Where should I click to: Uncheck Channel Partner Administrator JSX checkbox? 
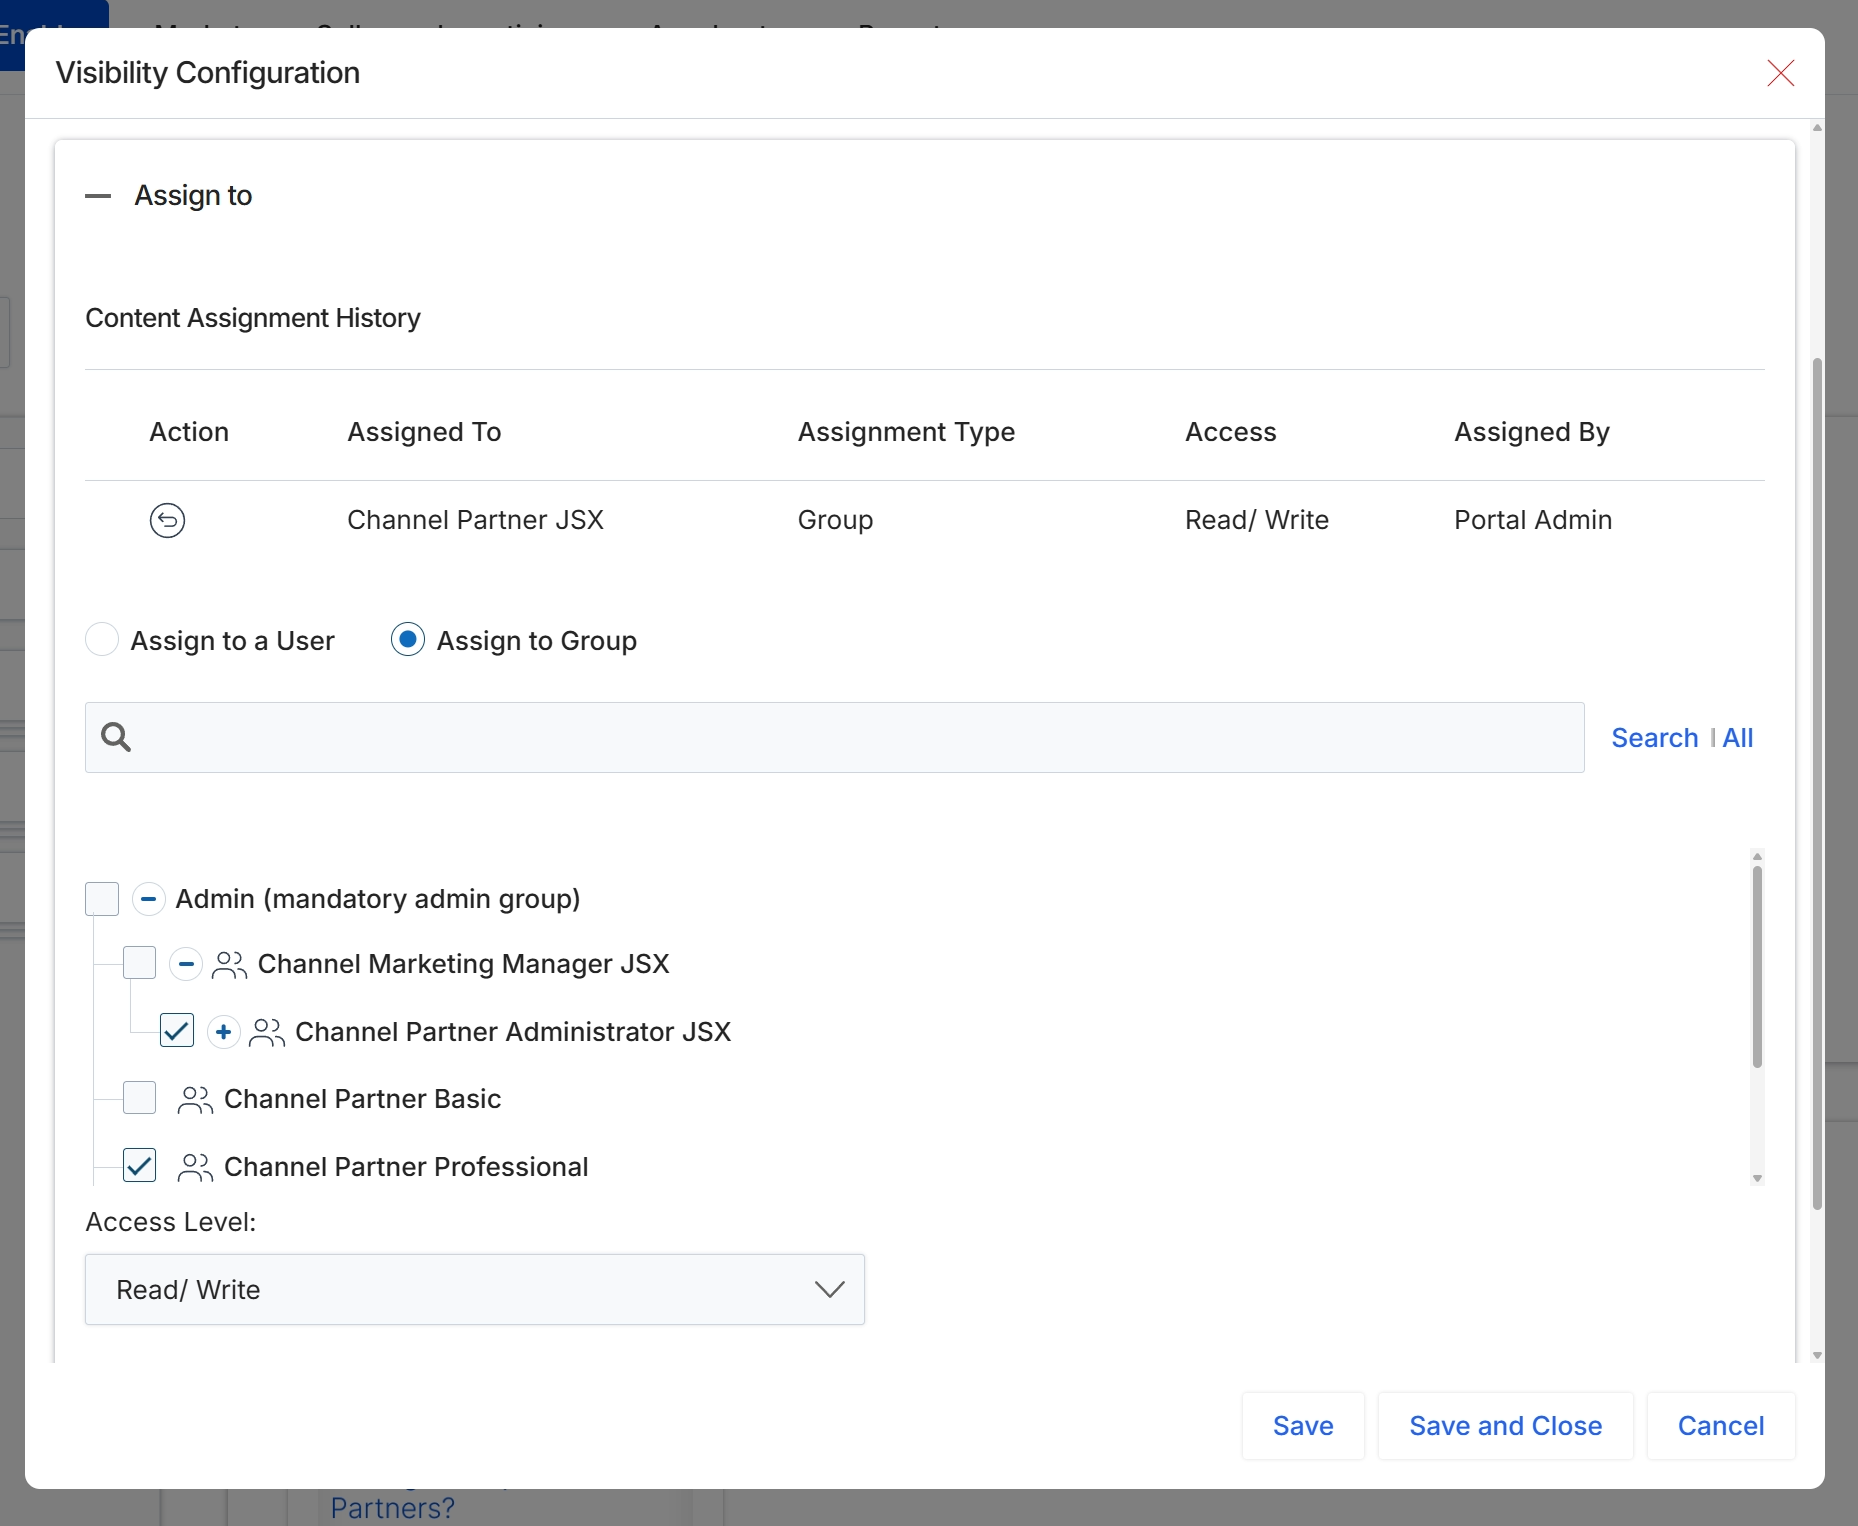tap(177, 1030)
